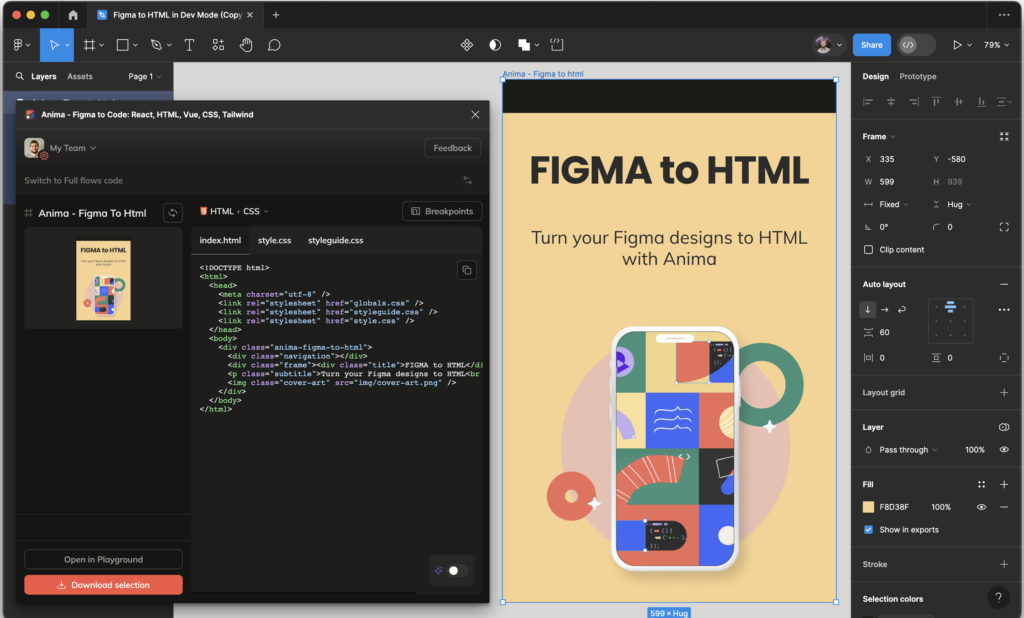
Task: Click the Resources components icon
Action: click(x=218, y=45)
